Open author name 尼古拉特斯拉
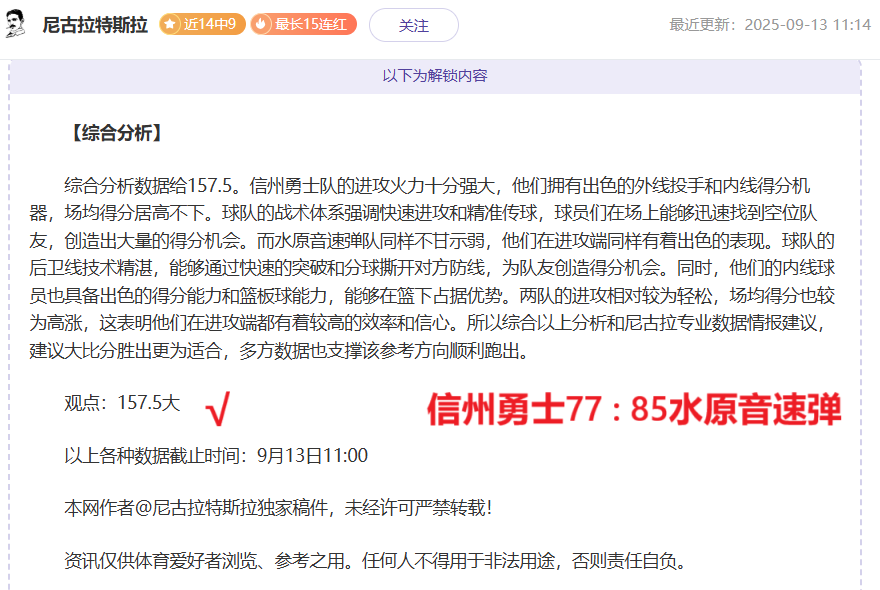 (95, 25)
